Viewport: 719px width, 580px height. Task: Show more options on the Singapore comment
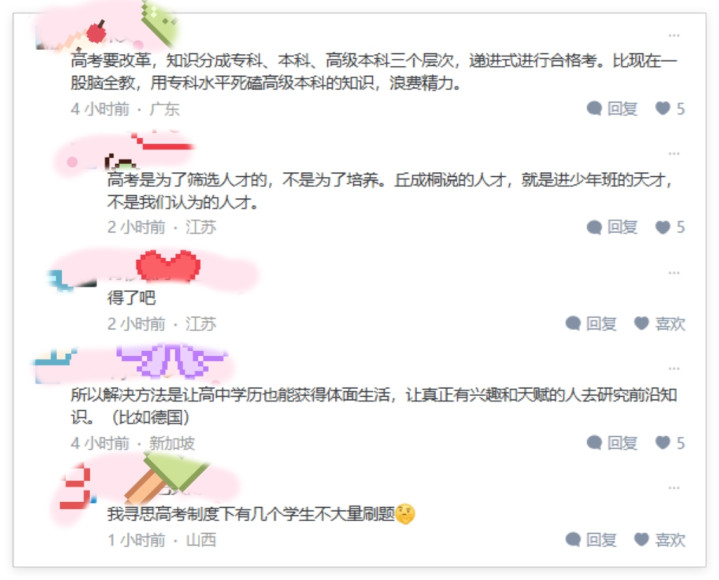[x=673, y=369]
